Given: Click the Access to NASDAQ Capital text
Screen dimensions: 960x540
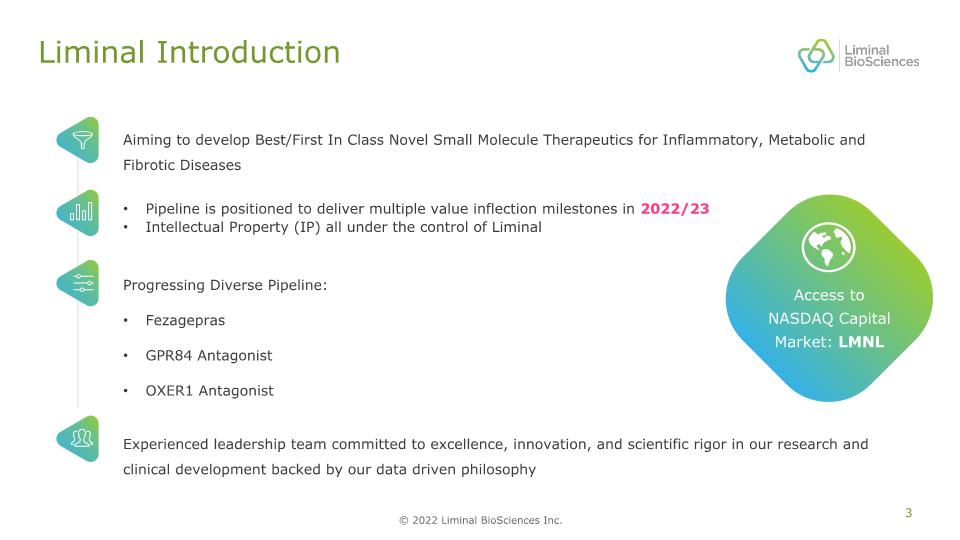Looking at the screenshot, I should [828, 307].
